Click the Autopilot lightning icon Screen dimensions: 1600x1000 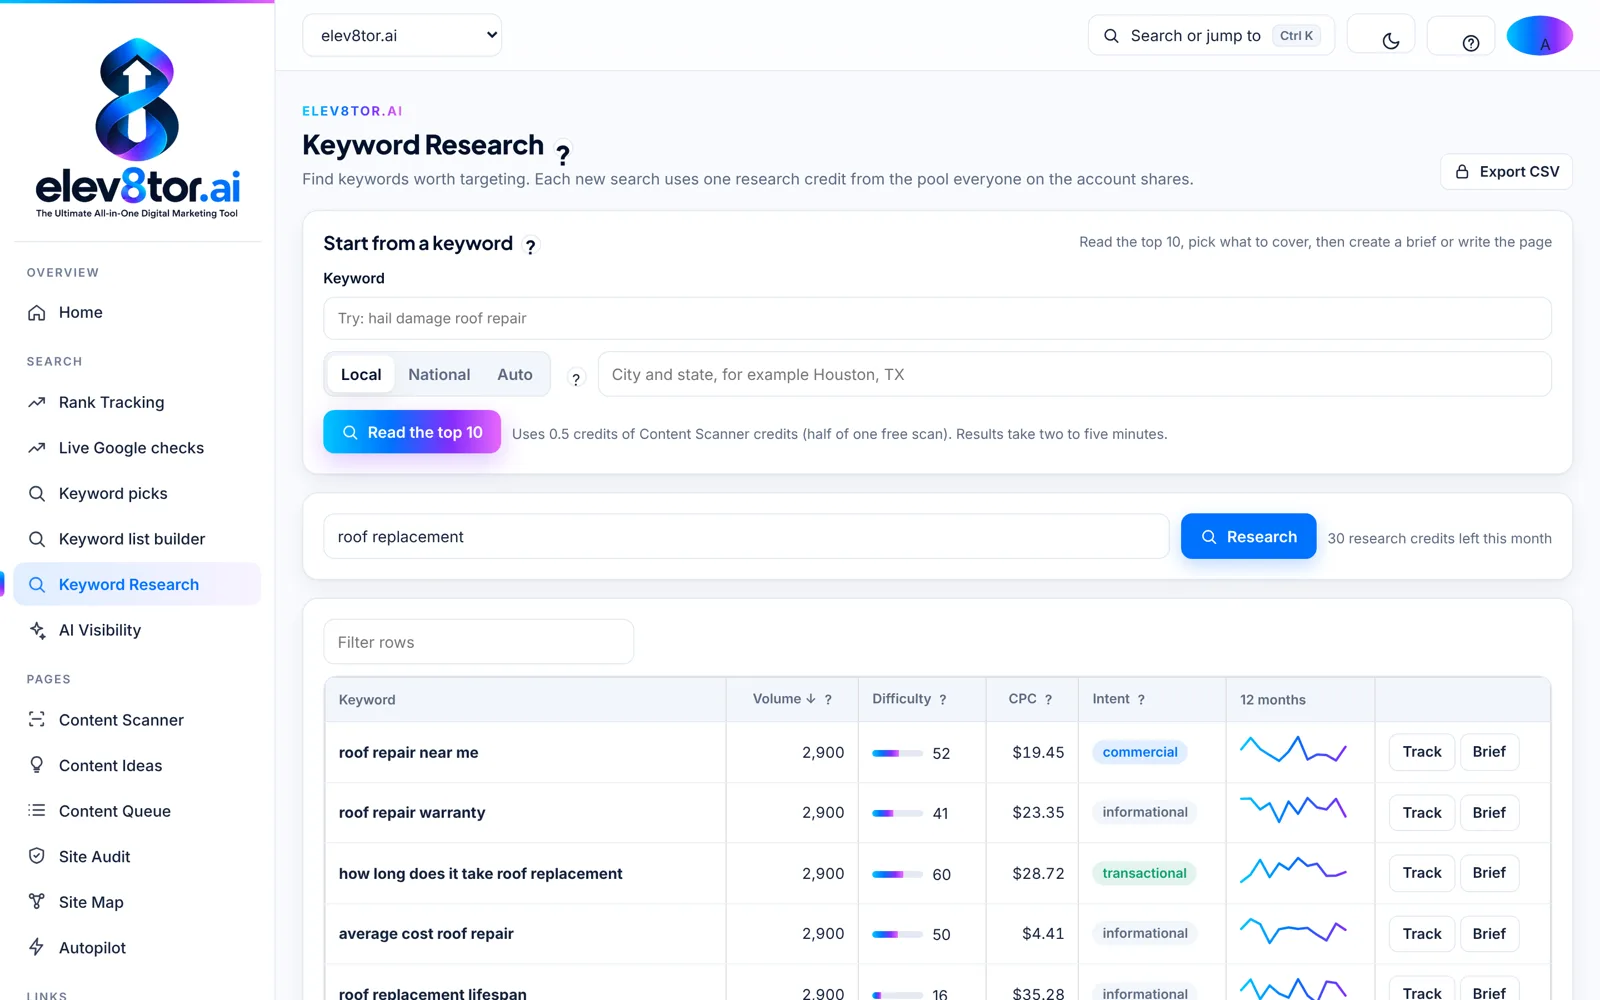[x=37, y=947]
